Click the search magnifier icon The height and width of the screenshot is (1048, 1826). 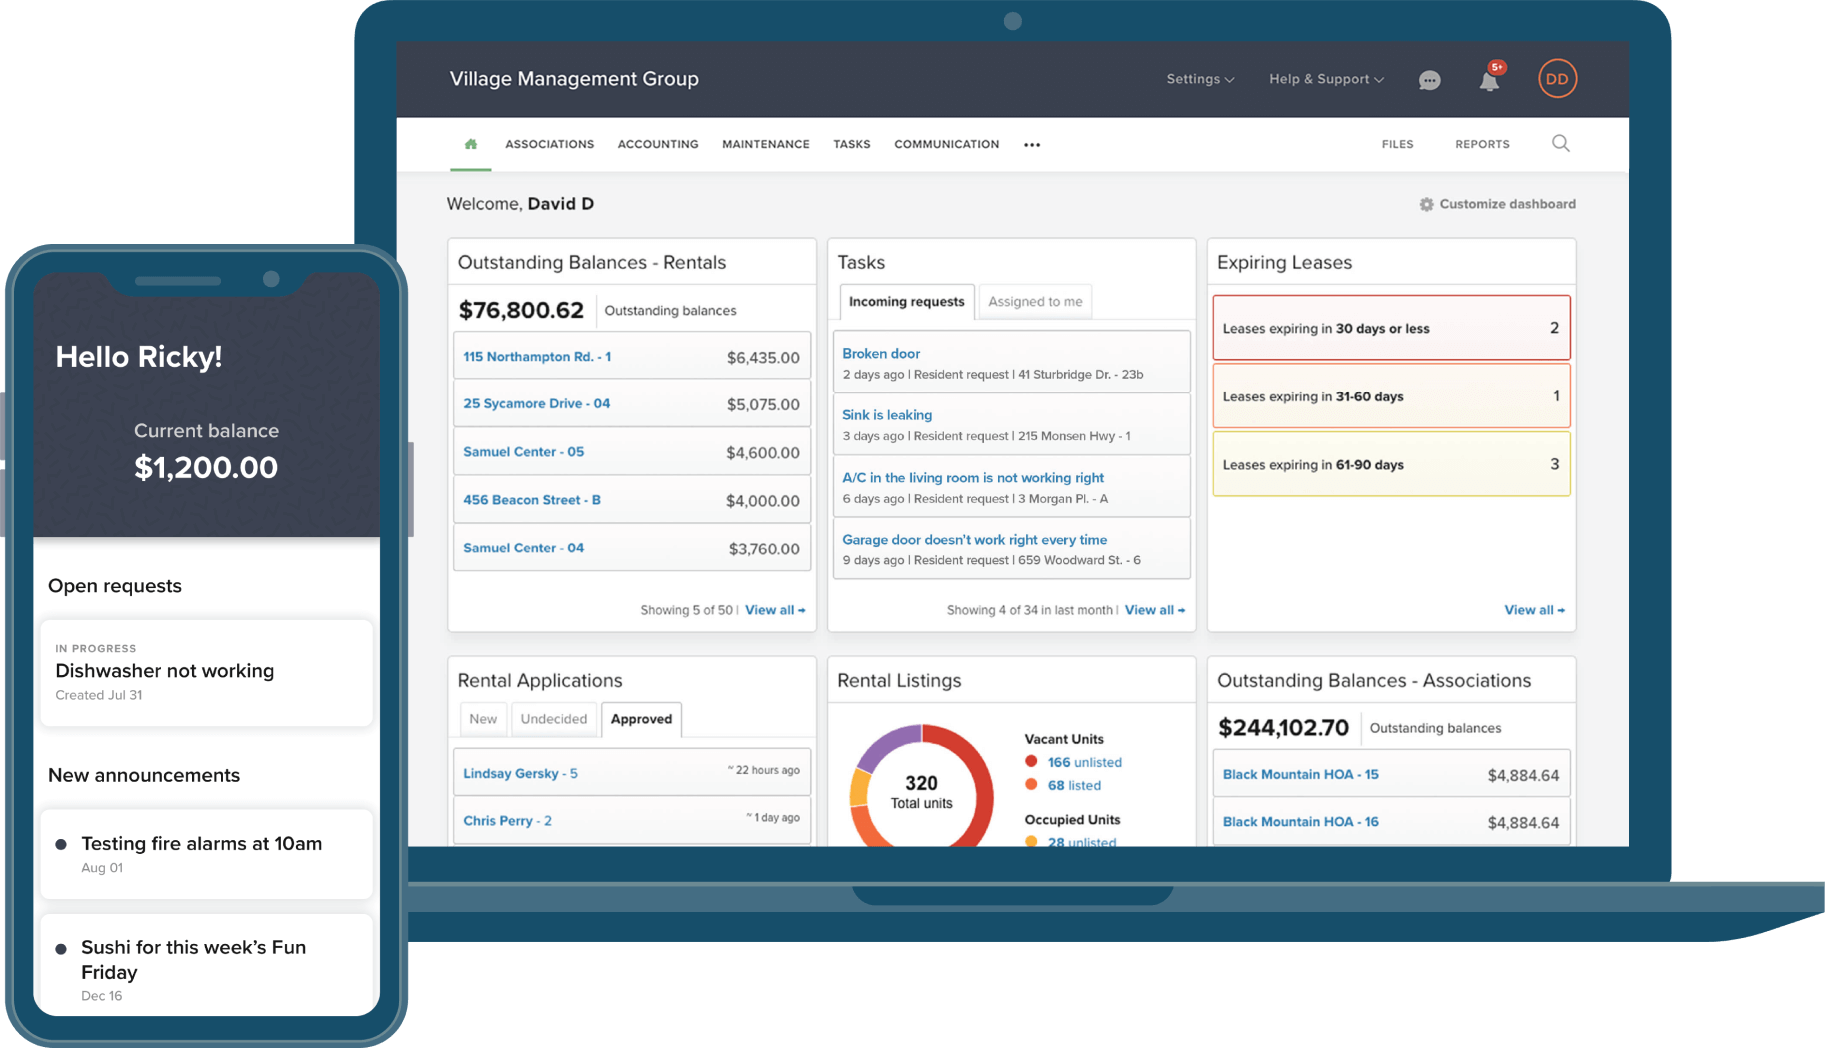tap(1560, 144)
